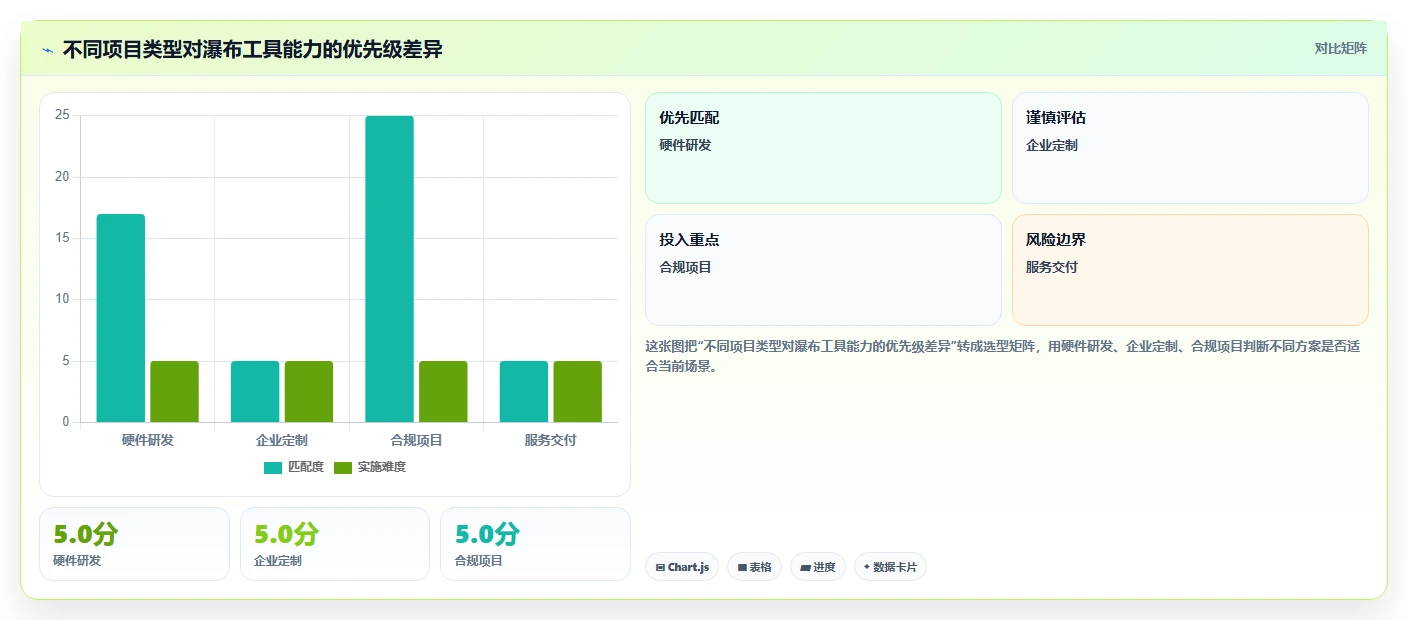Click the y-axis value 25
Image resolution: width=1408 pixels, height=620 pixels.
(62, 116)
